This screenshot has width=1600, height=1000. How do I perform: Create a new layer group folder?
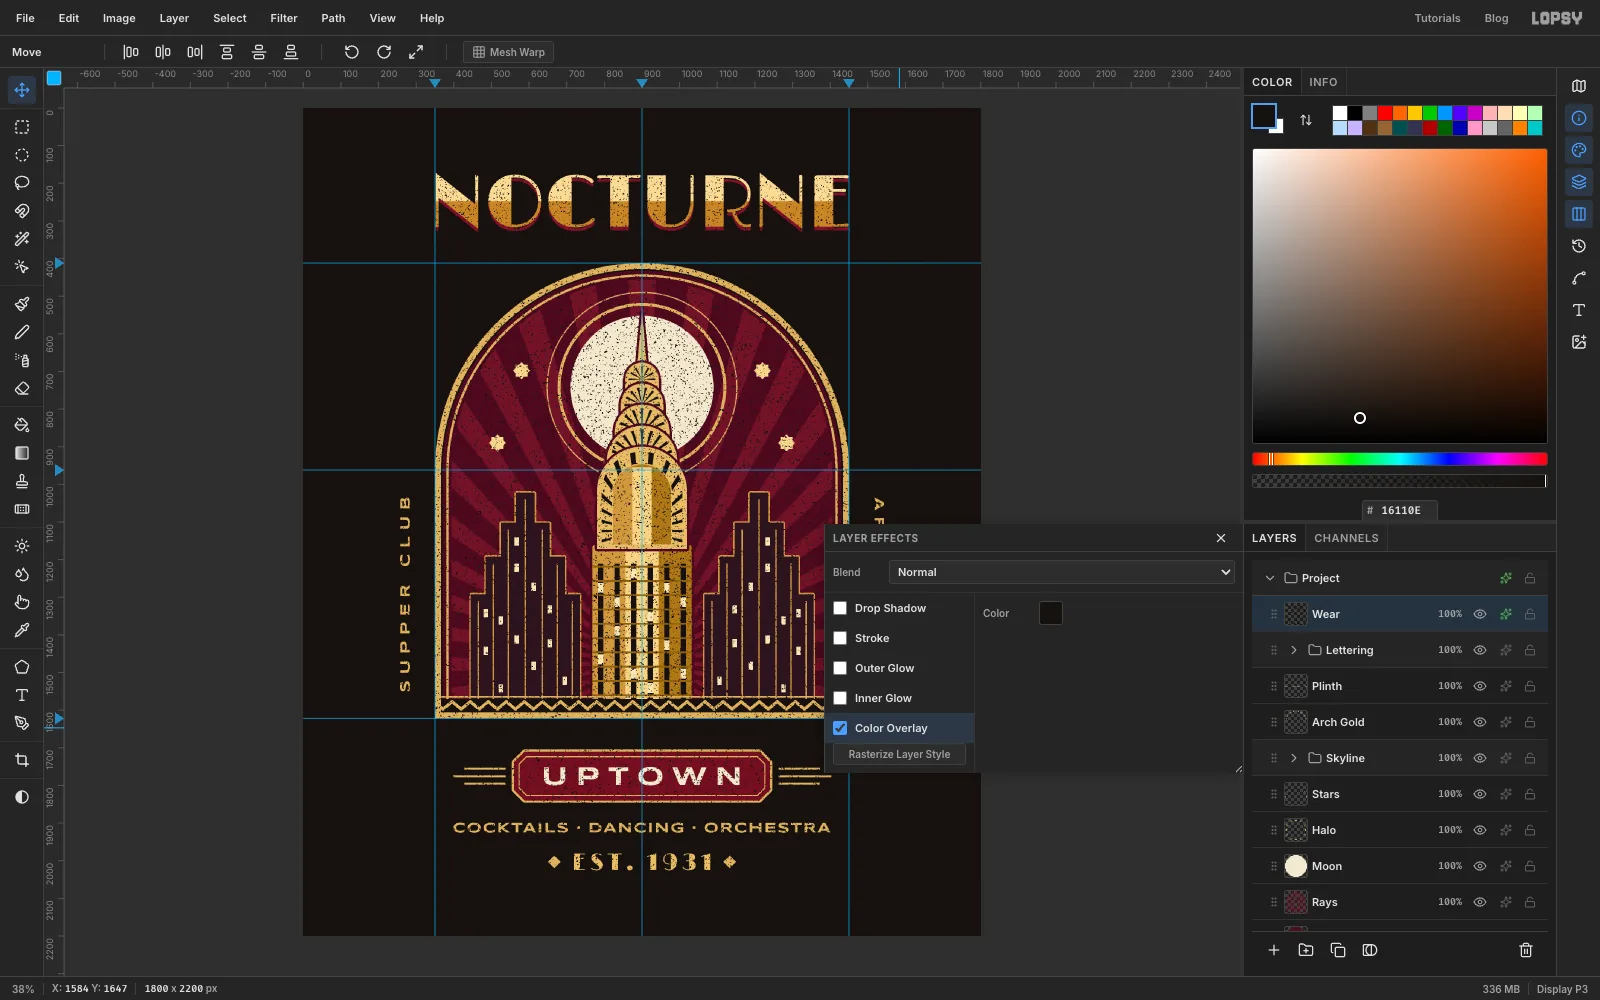[x=1306, y=950]
